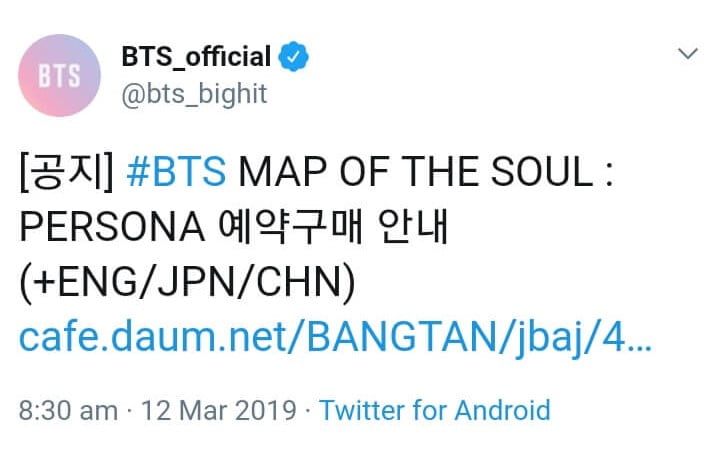The height and width of the screenshot is (453, 720).
Task: Open the BTS_official display name
Action: click(x=196, y=58)
